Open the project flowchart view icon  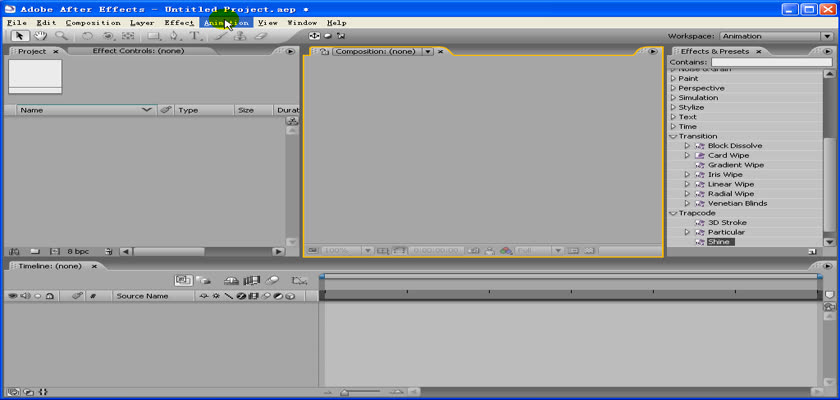coord(292,121)
